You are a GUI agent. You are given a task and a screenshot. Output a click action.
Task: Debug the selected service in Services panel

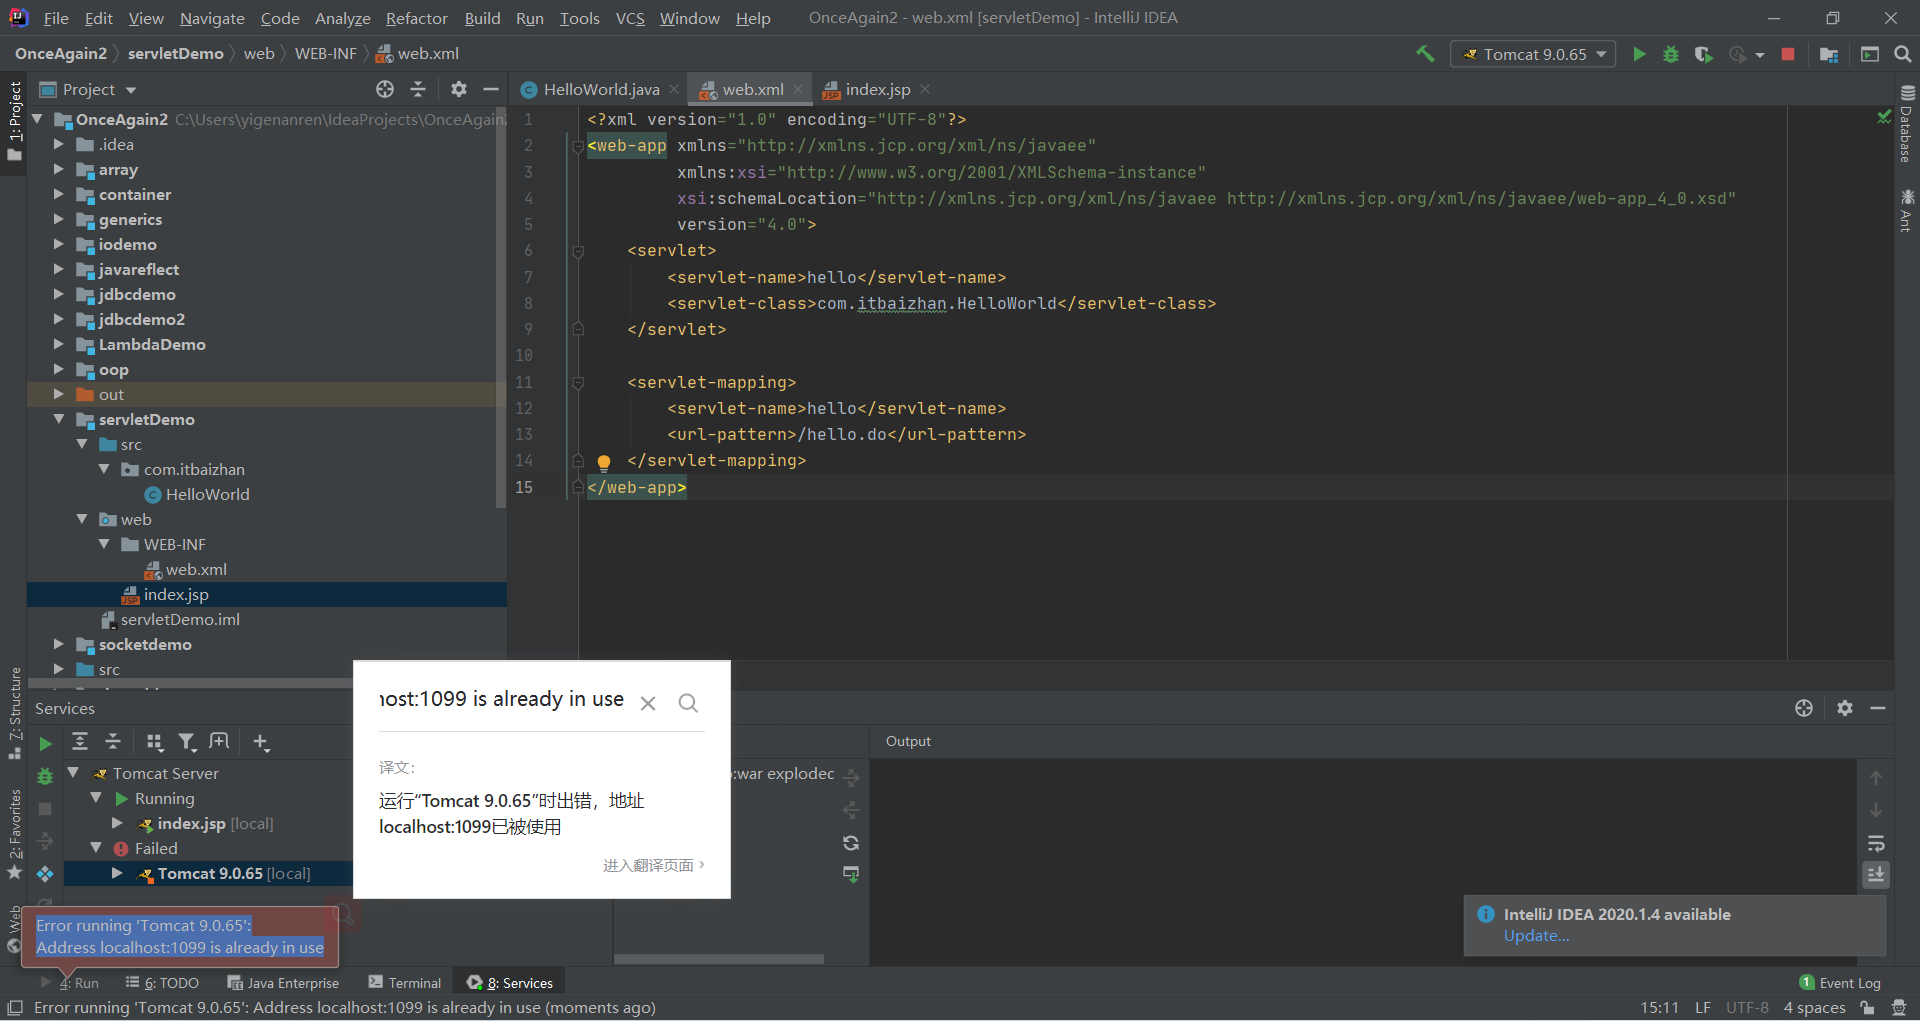click(45, 776)
